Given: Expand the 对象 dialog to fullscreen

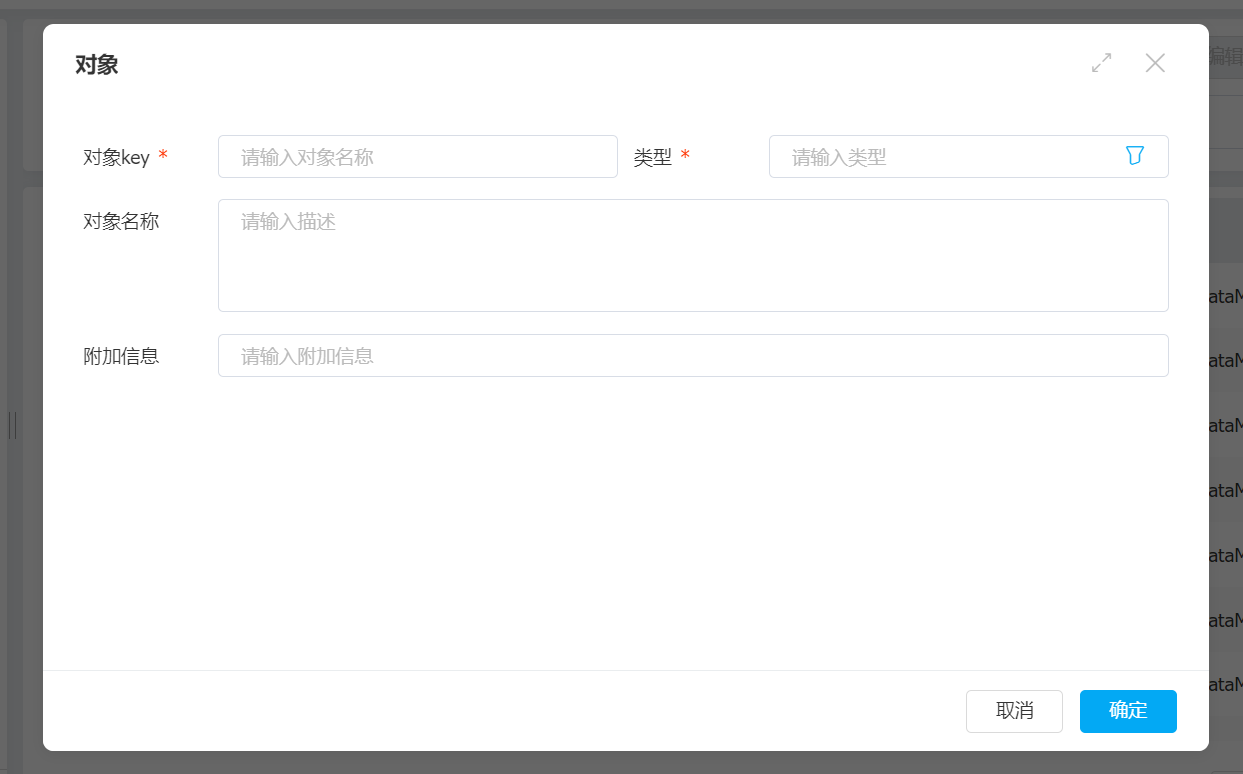Looking at the screenshot, I should pyautogui.click(x=1101, y=63).
